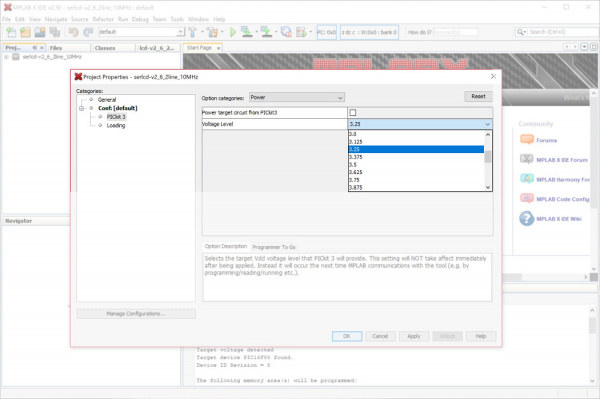The image size is (600, 399).
Task: Click the Search (Ctrl+I) field
Action: point(562,32)
